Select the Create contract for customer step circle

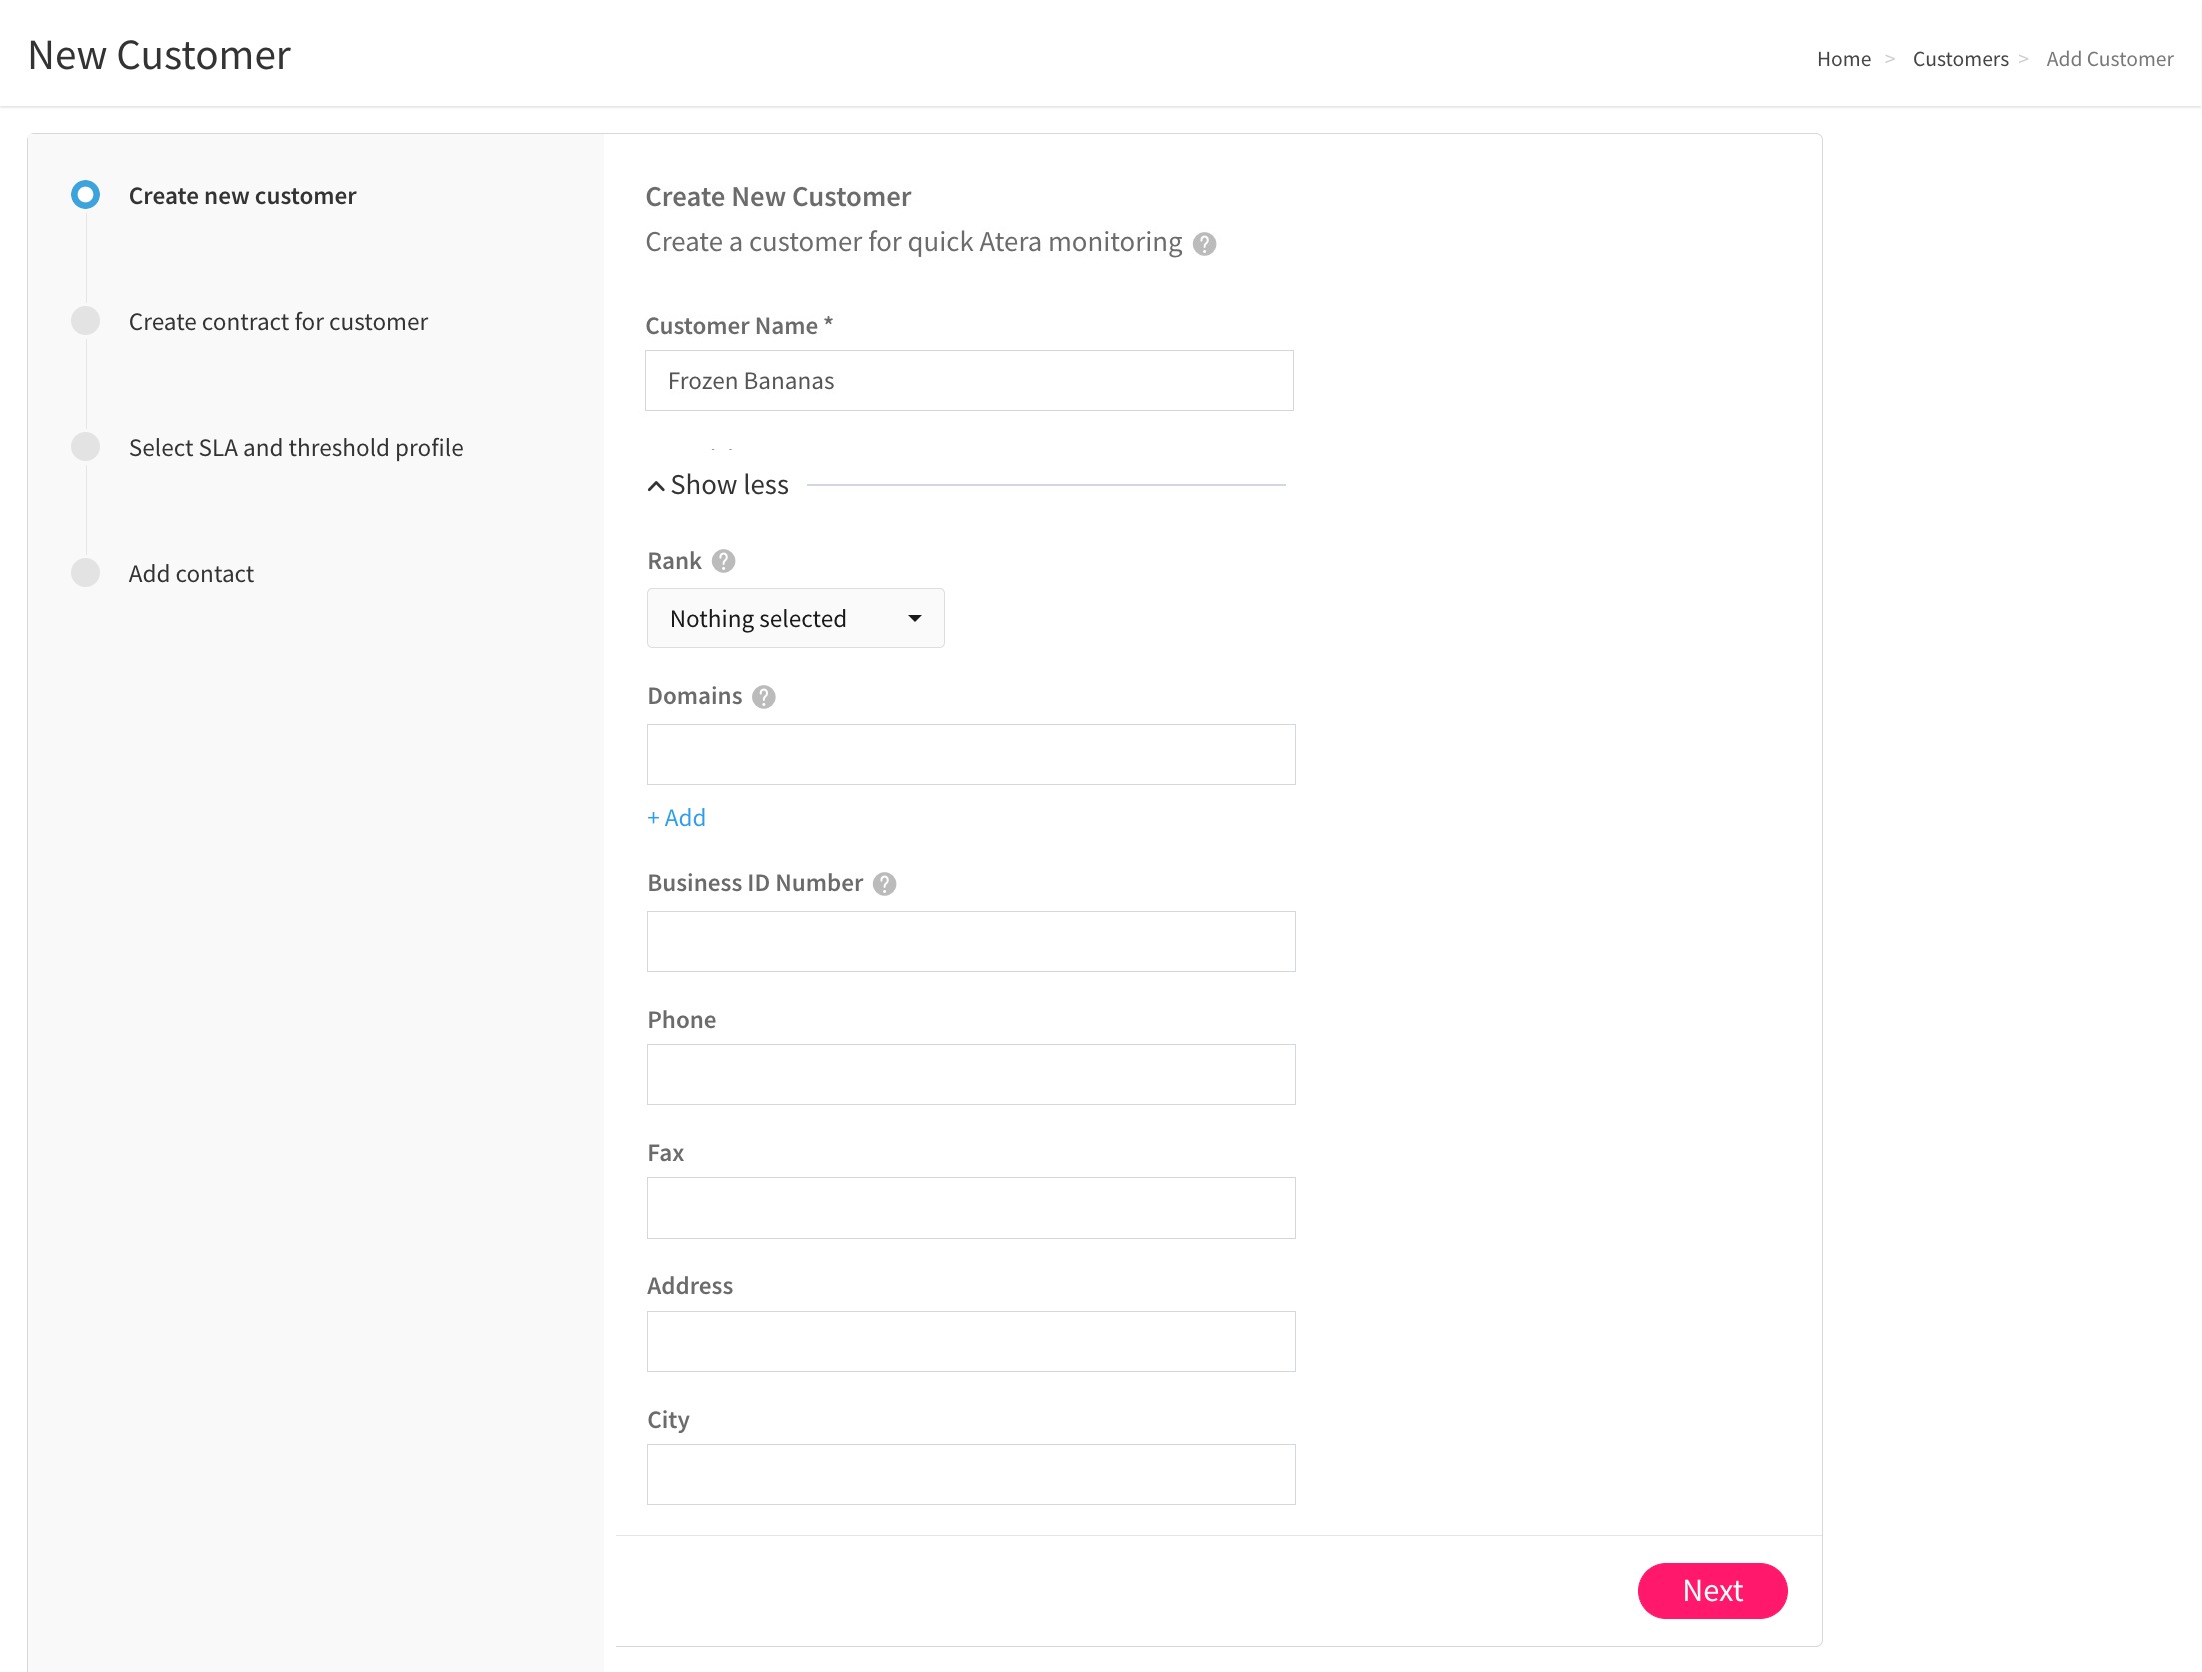[86, 320]
